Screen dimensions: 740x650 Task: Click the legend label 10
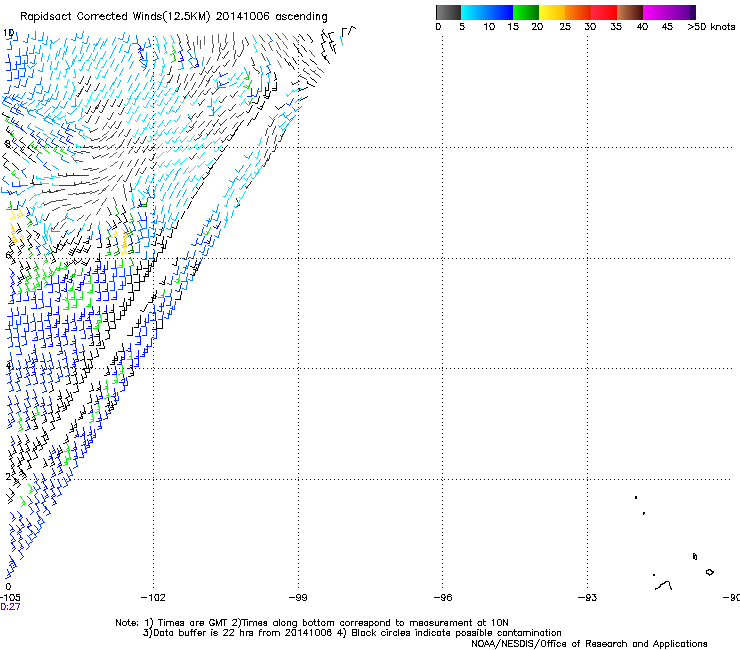pos(489,27)
